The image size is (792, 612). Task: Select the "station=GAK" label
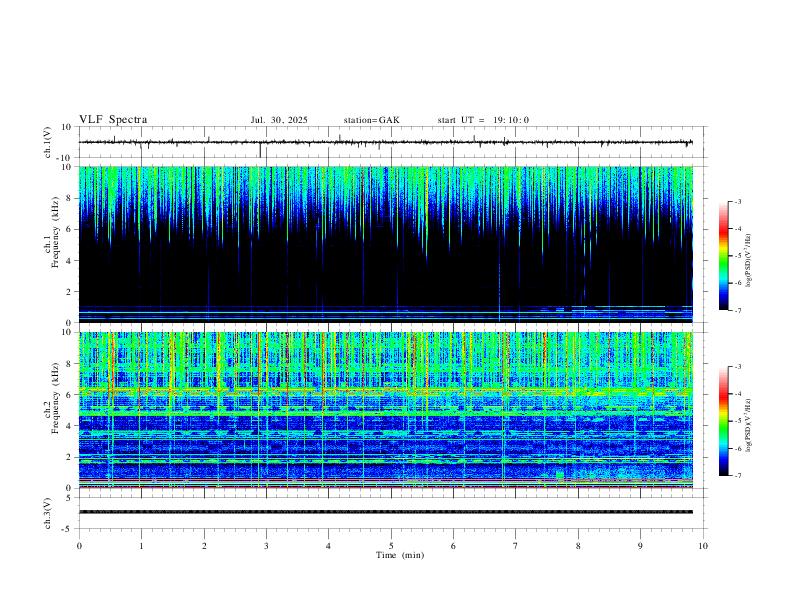(x=371, y=120)
